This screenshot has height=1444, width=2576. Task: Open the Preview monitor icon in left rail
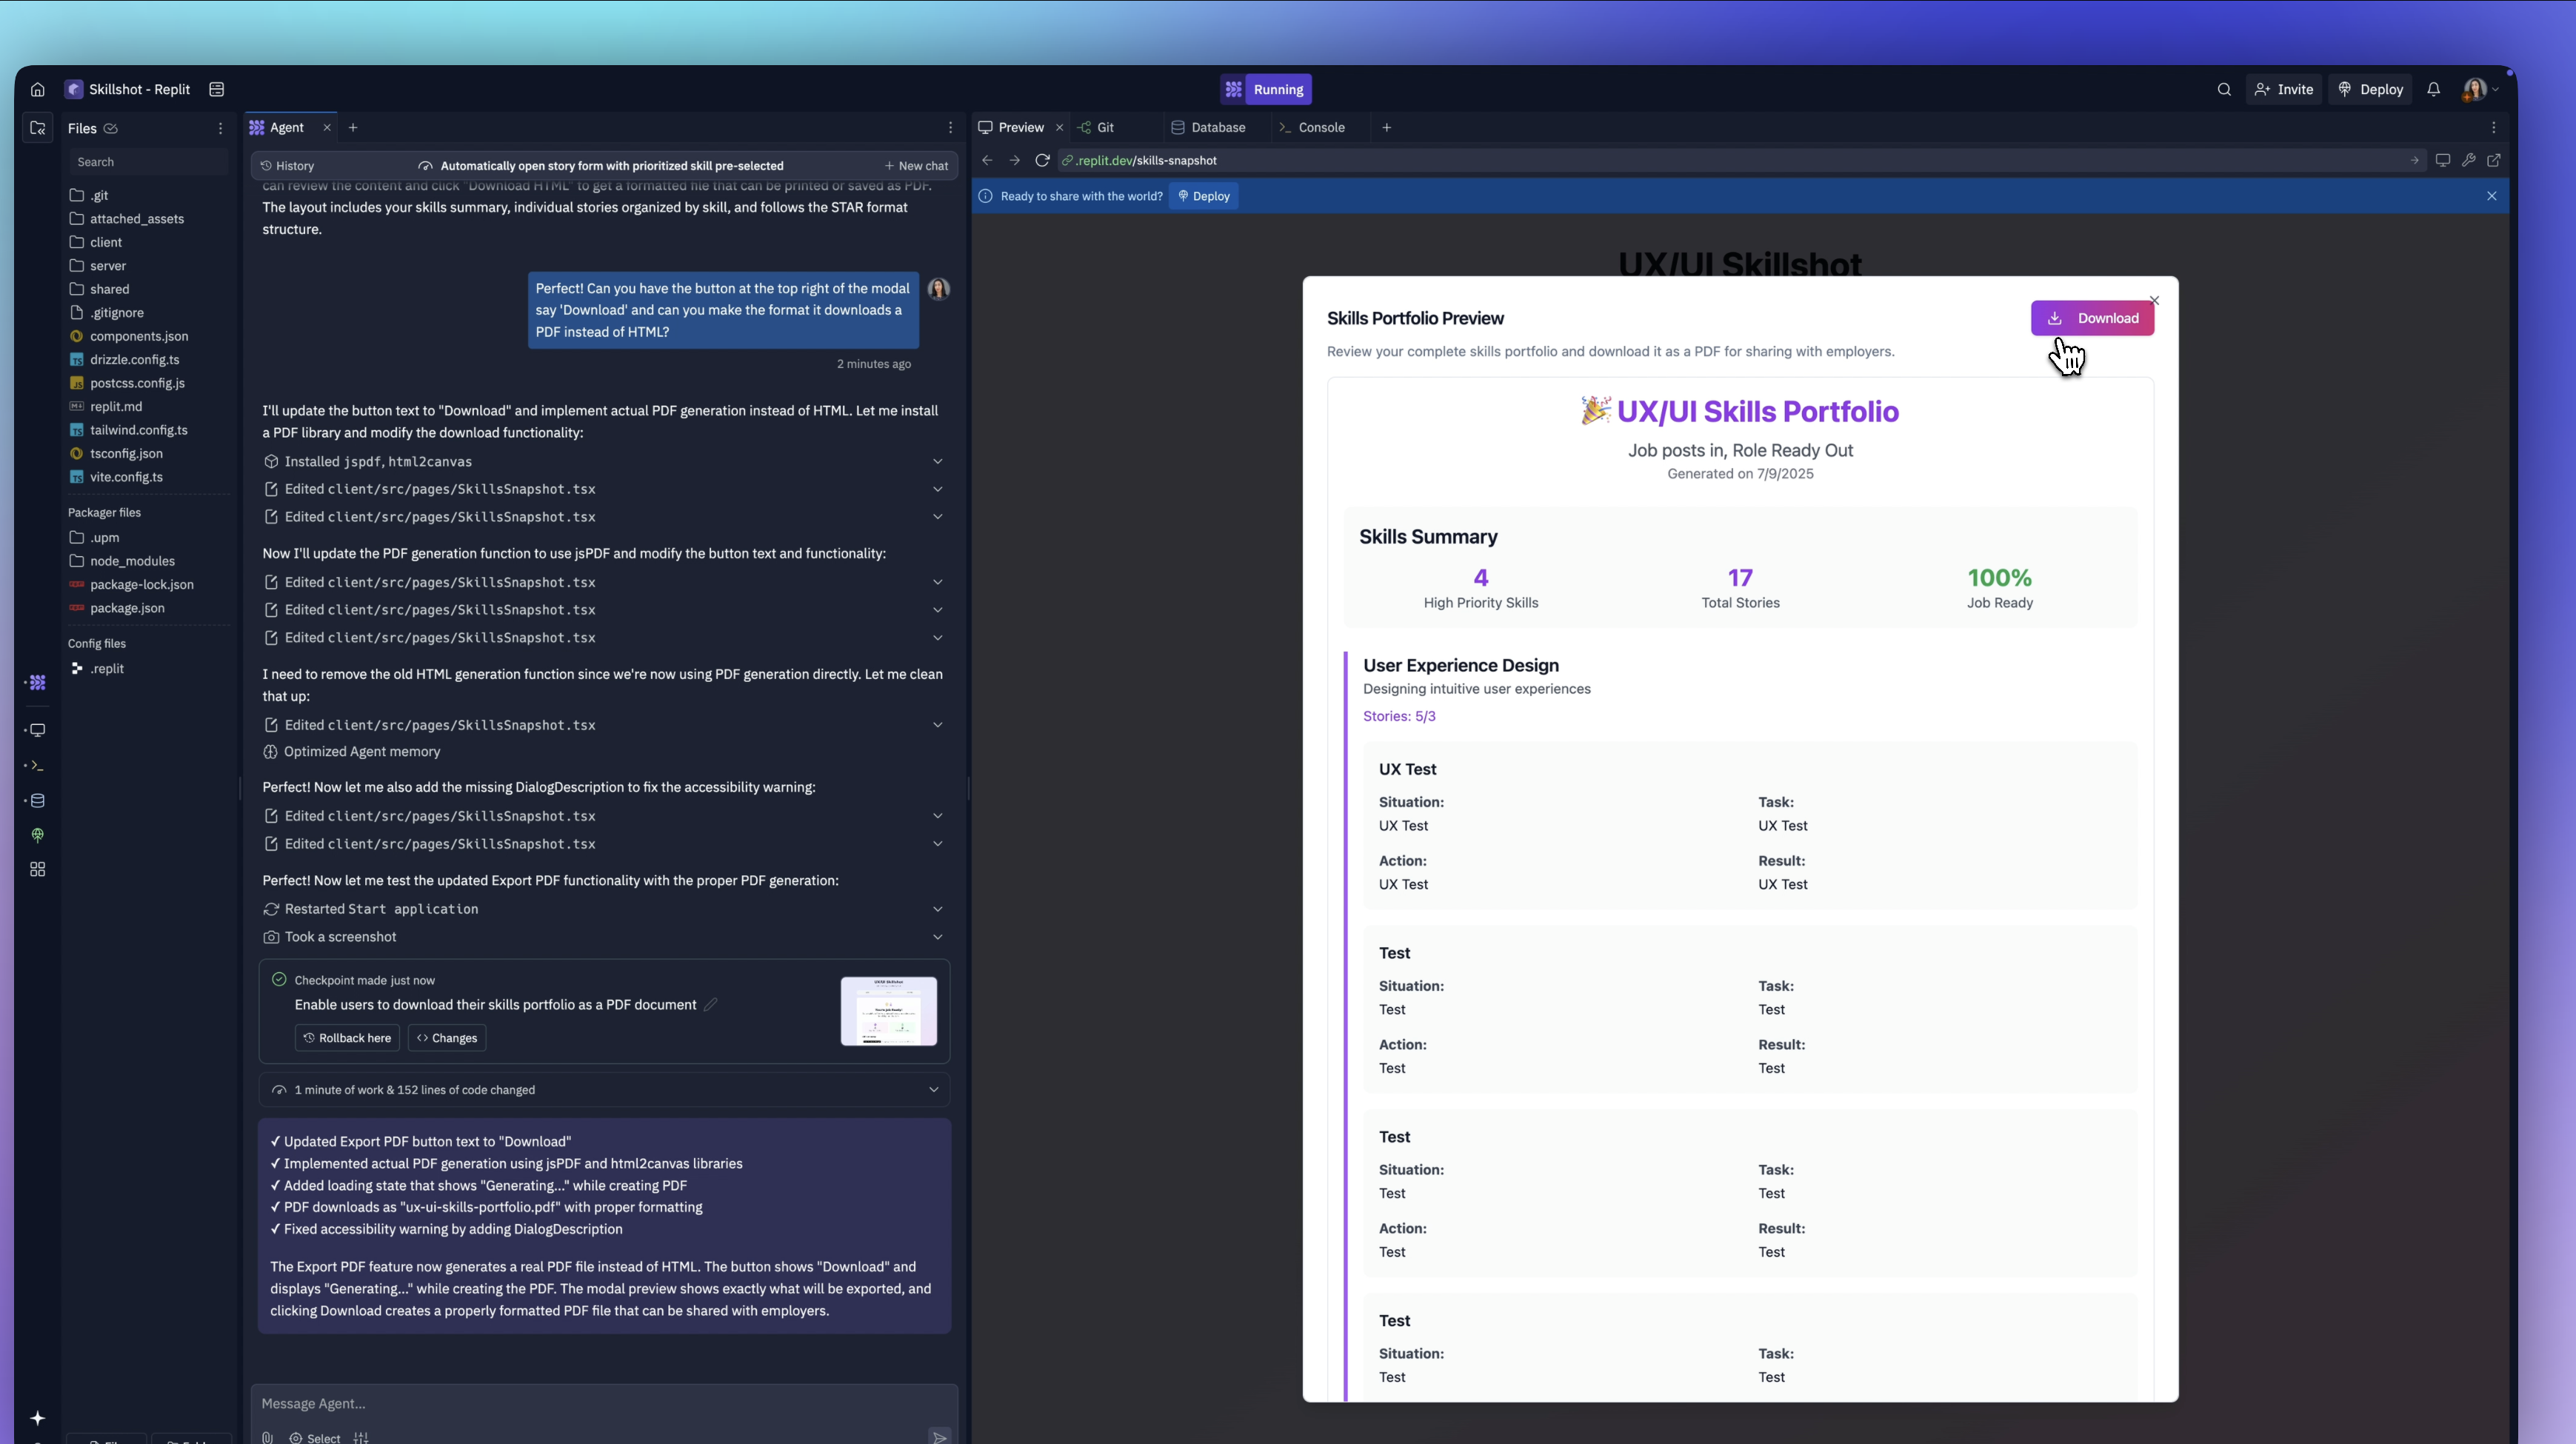38,730
